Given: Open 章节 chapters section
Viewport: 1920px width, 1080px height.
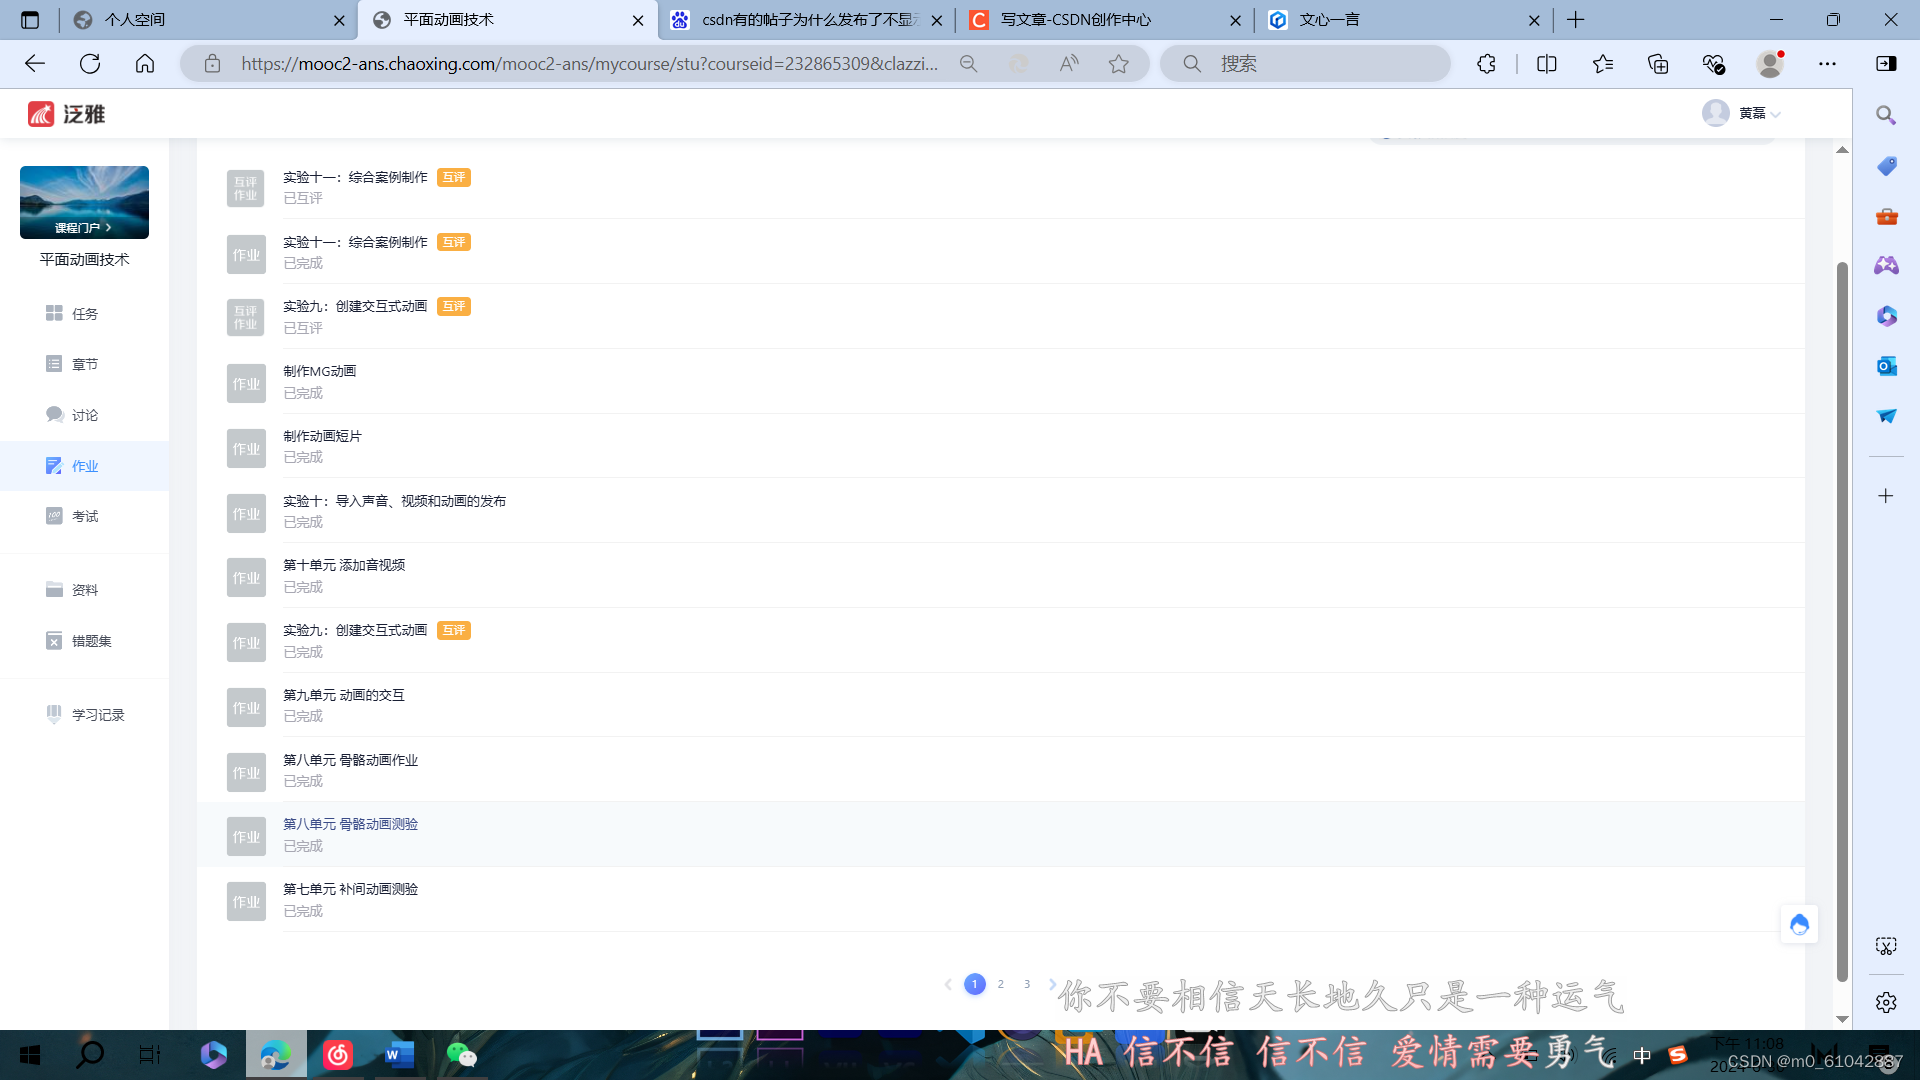Looking at the screenshot, I should [x=84, y=364].
